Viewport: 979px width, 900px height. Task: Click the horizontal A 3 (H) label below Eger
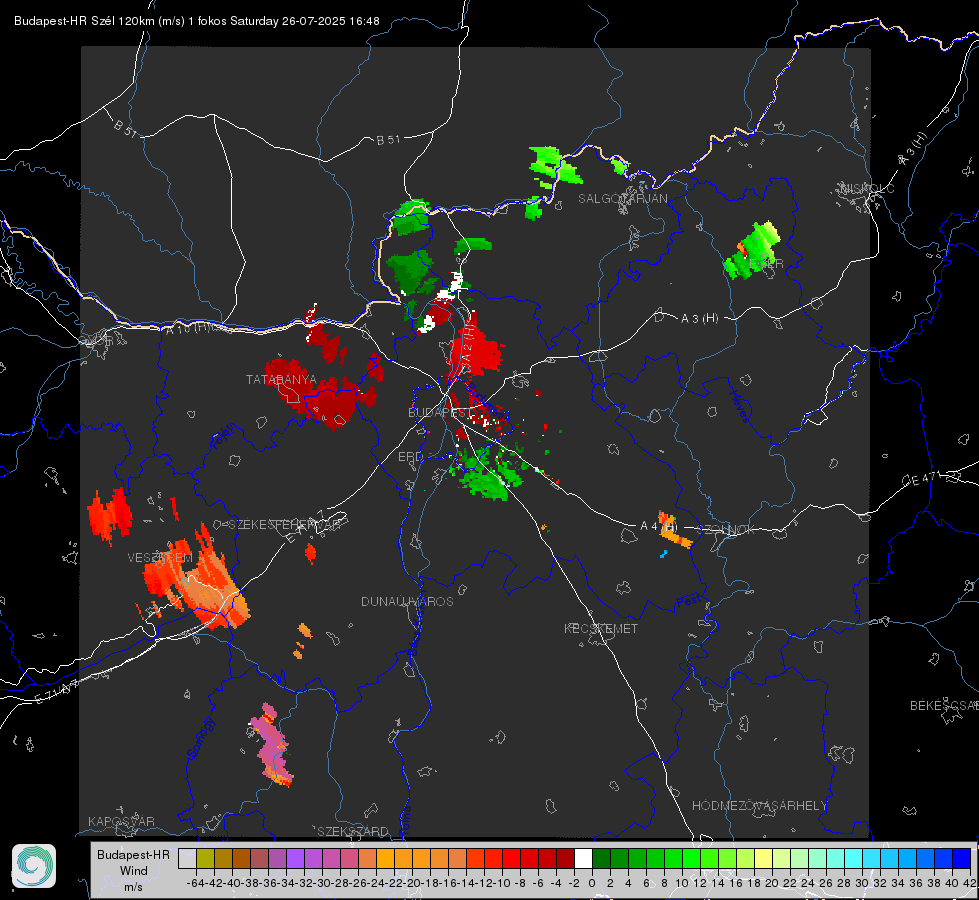tap(699, 318)
